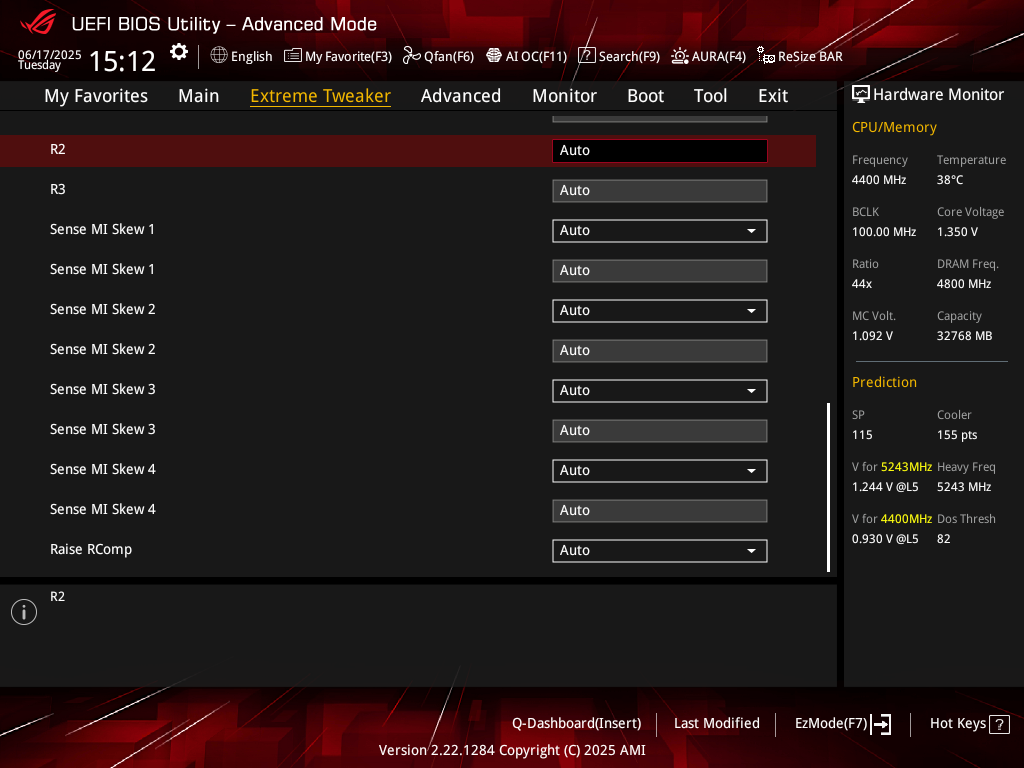Click the DRAM Freq. value 4800 MHz
The height and width of the screenshot is (768, 1024).
tap(964, 284)
